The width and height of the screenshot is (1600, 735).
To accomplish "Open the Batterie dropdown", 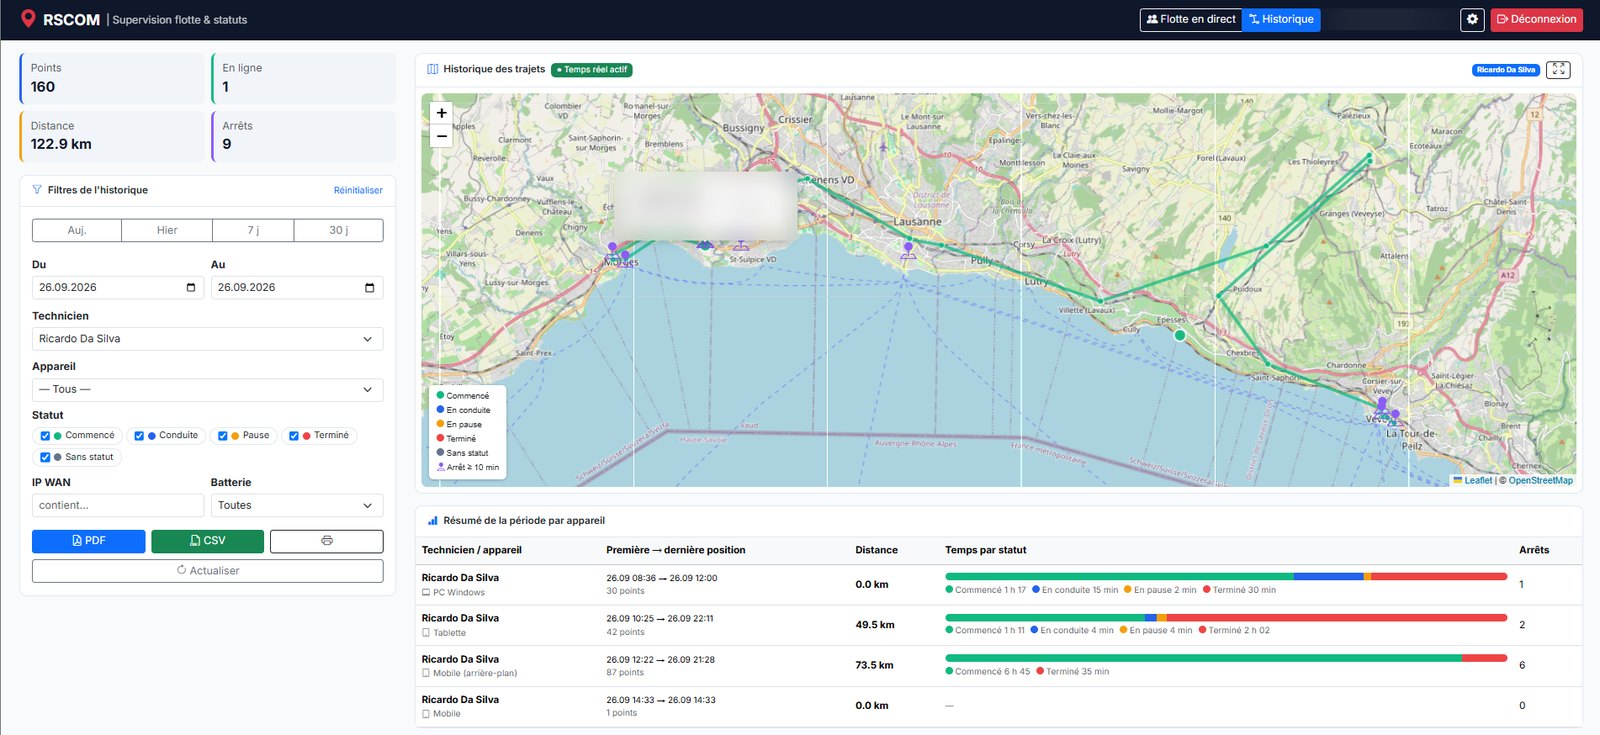I will [297, 506].
